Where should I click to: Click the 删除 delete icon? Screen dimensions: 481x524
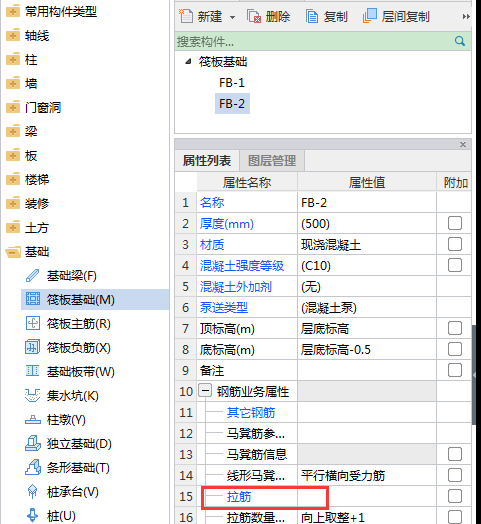pos(254,16)
